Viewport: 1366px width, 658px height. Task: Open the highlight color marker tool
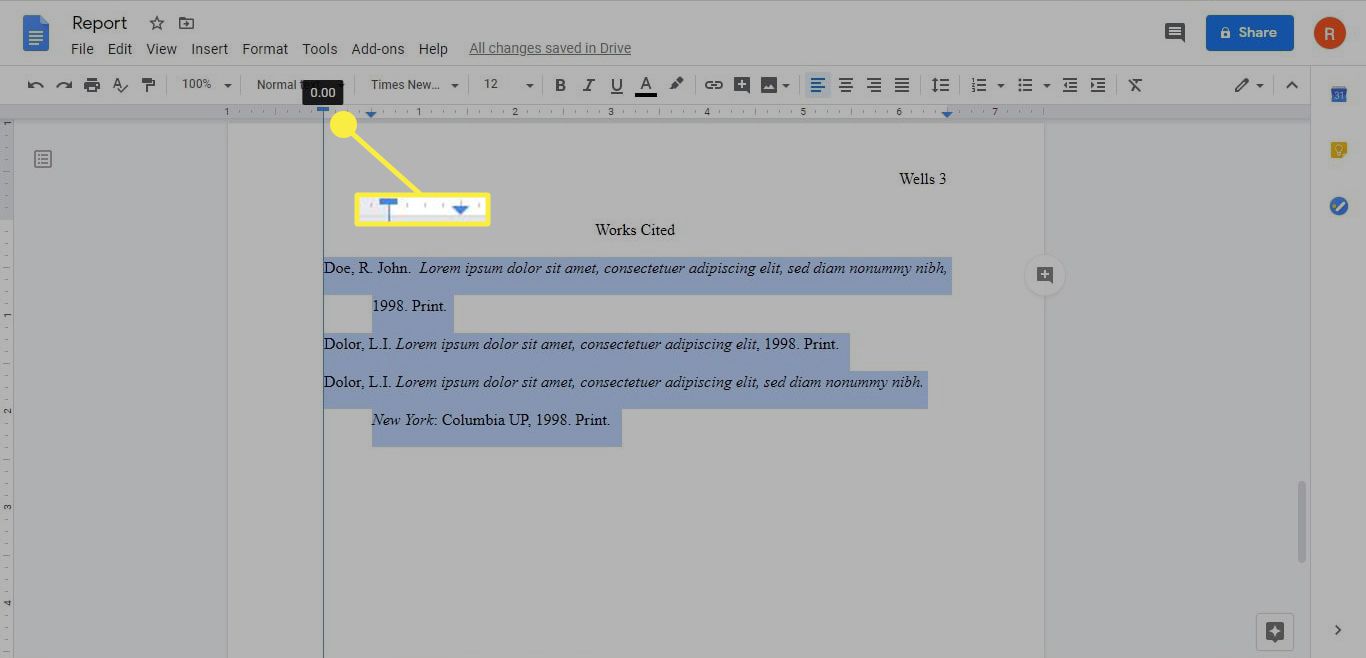pos(676,85)
